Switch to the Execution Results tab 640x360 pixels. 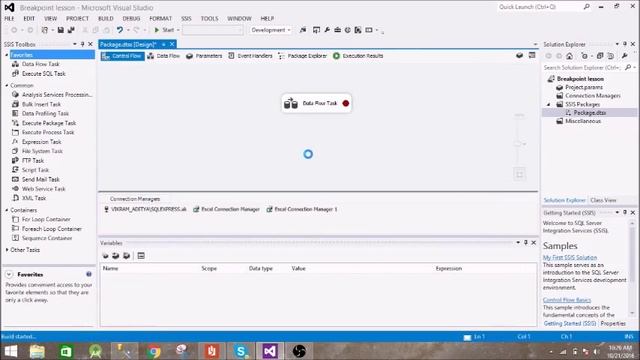pos(358,56)
